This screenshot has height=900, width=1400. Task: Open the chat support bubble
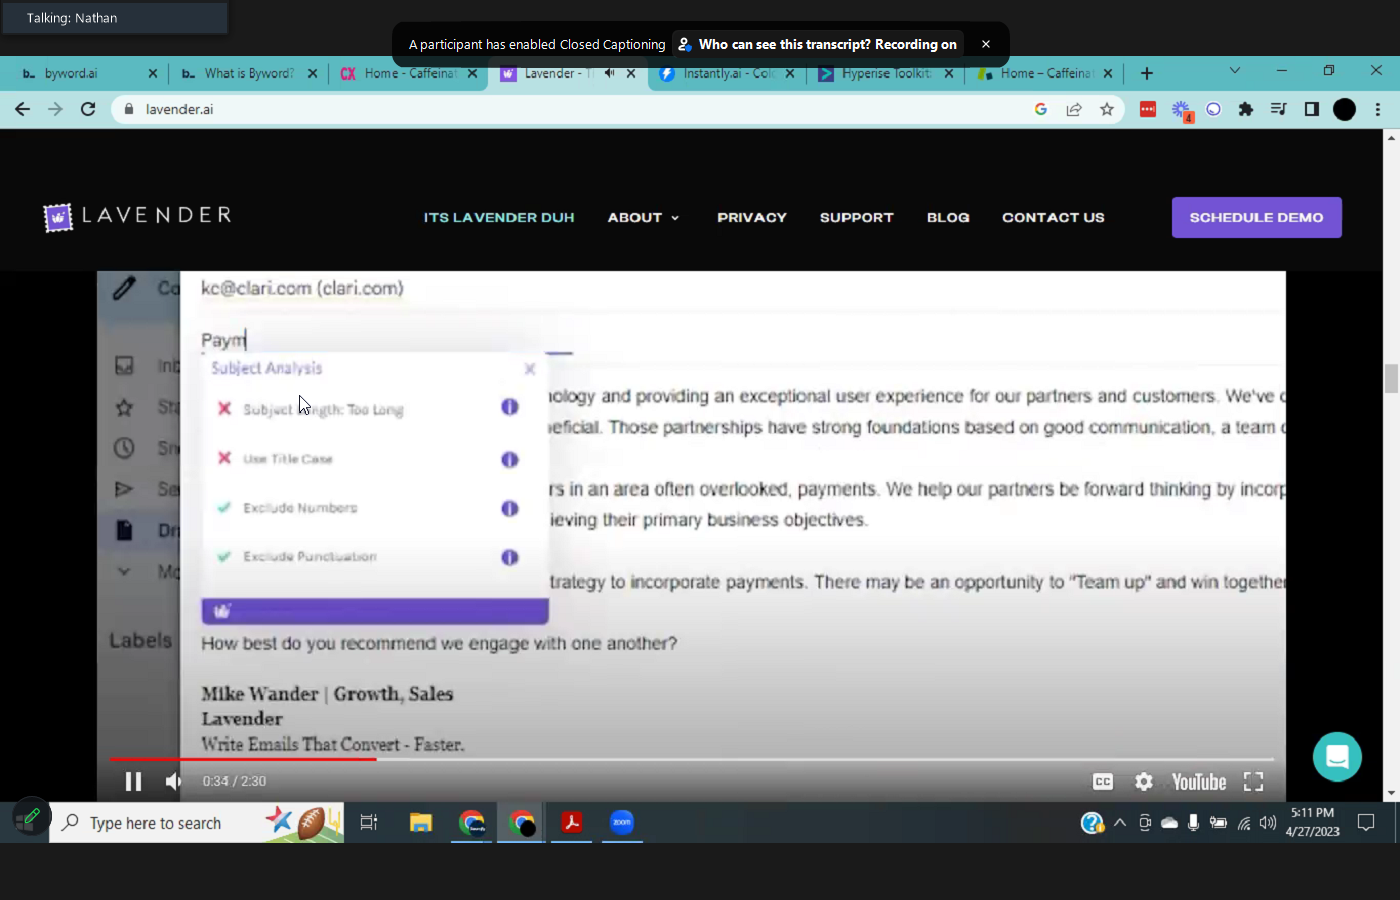[1337, 757]
